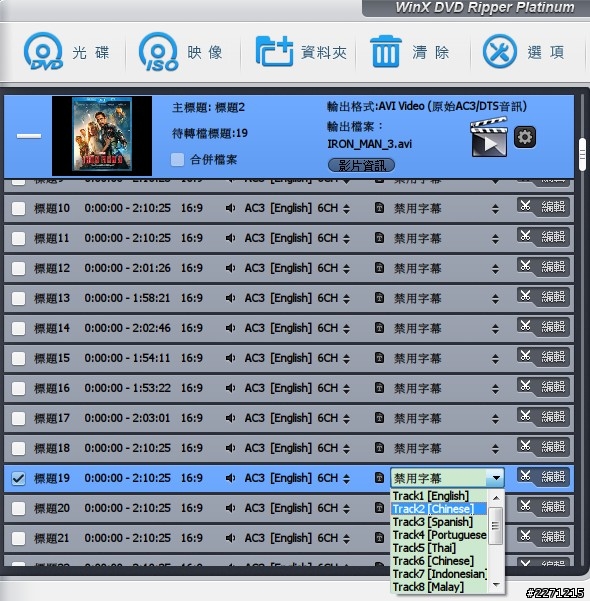Select Track4 [Portuguese] subtitle
Viewport: 590px width, 601px height.
tap(439, 535)
